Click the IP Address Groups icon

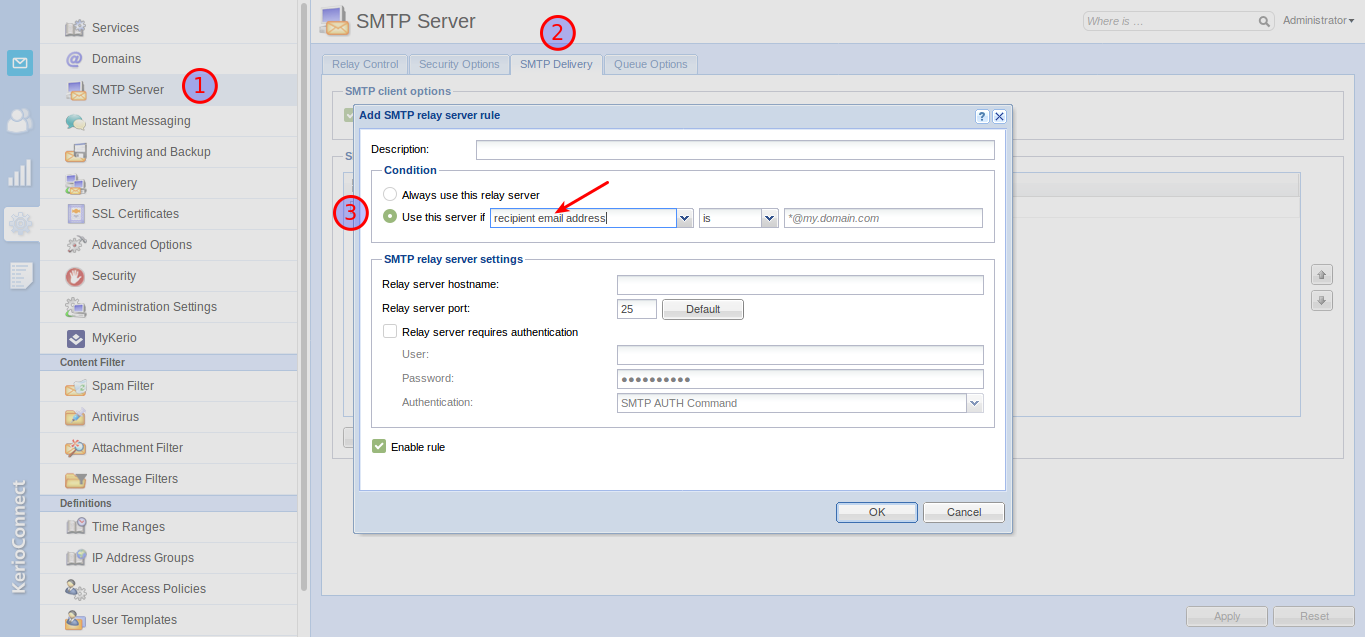click(75, 558)
